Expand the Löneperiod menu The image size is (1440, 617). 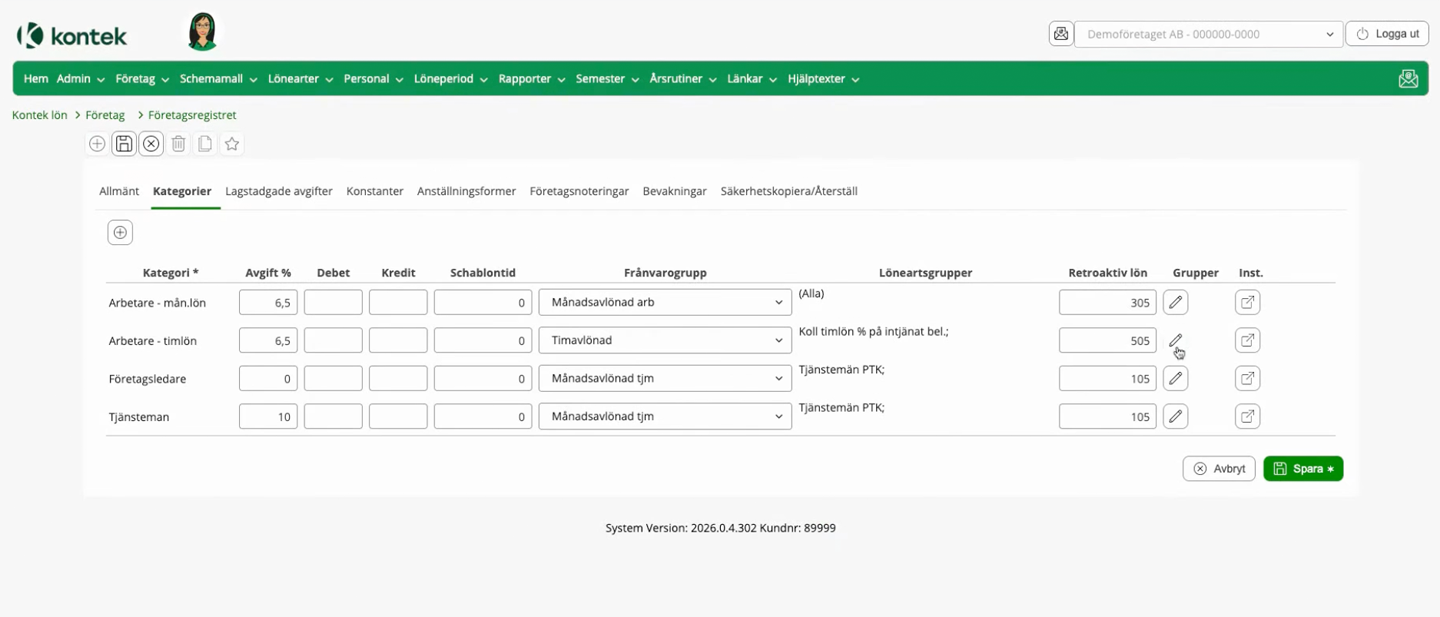(450, 79)
